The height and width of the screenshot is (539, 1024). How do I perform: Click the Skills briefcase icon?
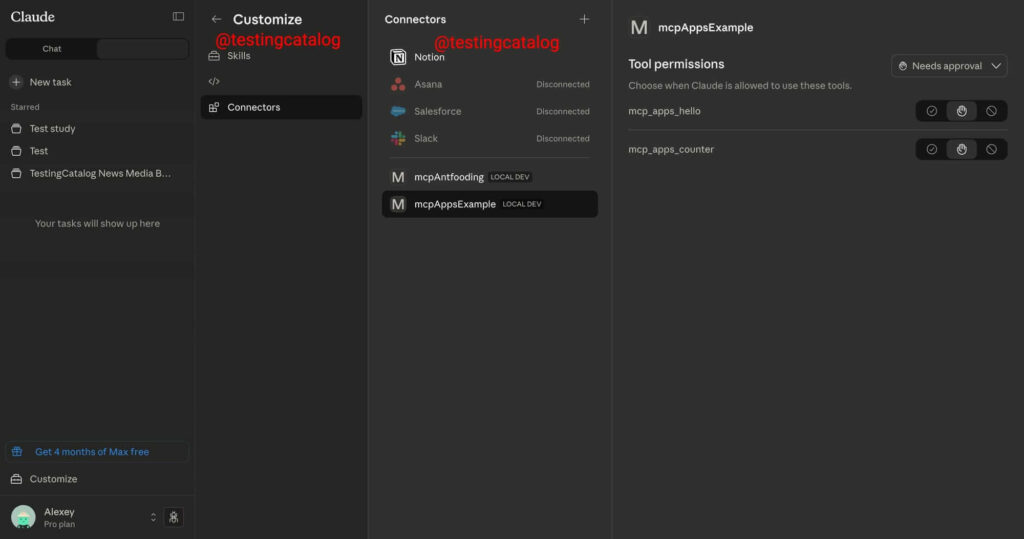214,56
